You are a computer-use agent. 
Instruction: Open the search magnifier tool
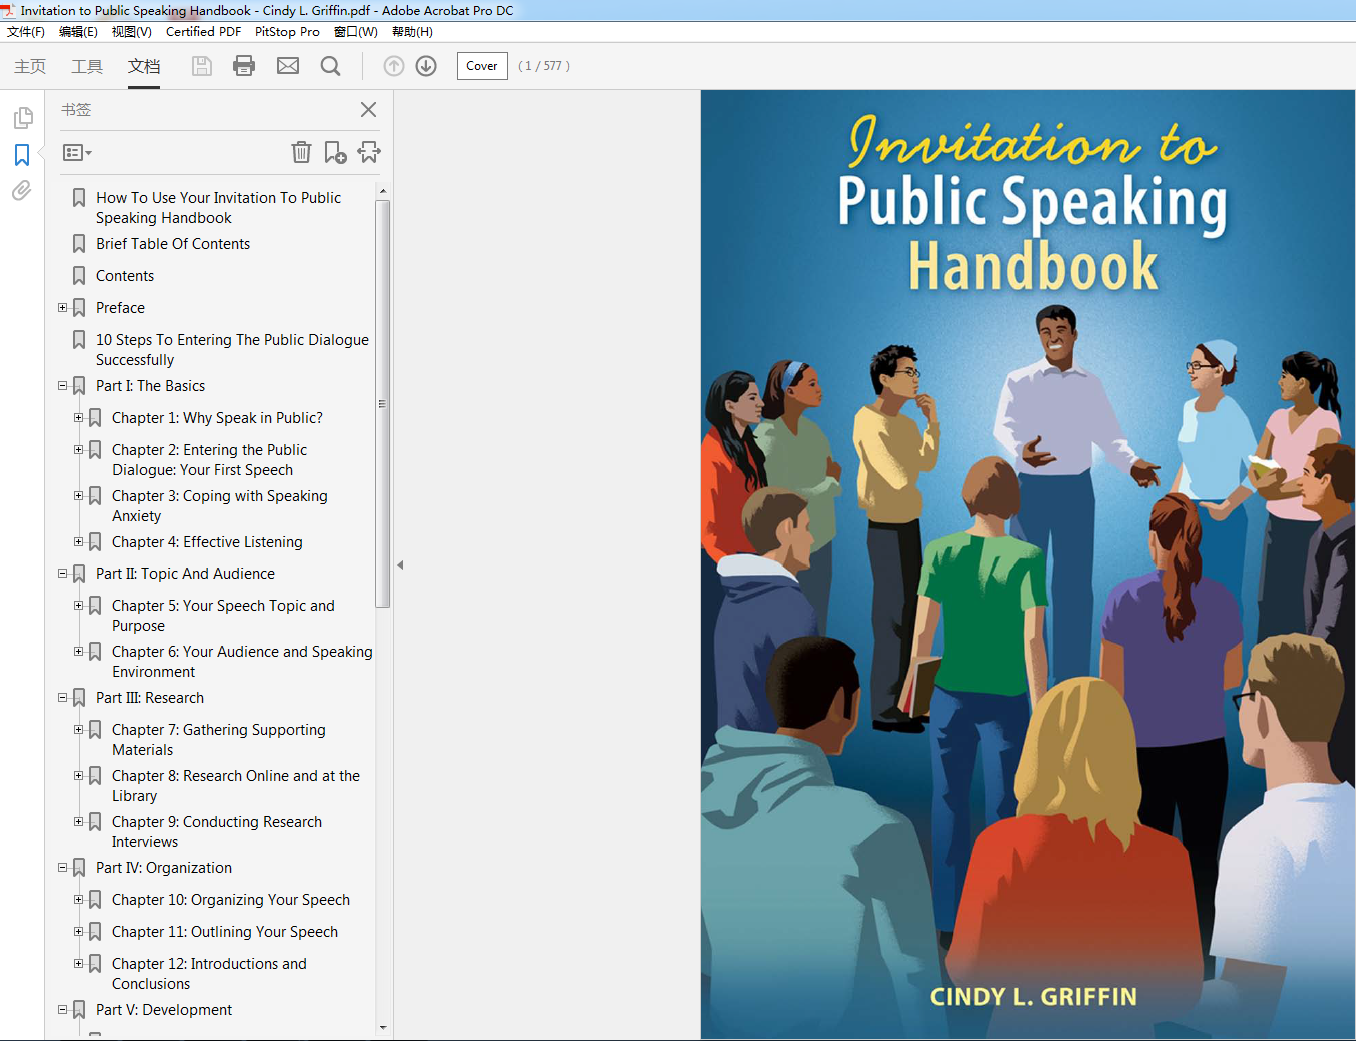[x=330, y=66]
